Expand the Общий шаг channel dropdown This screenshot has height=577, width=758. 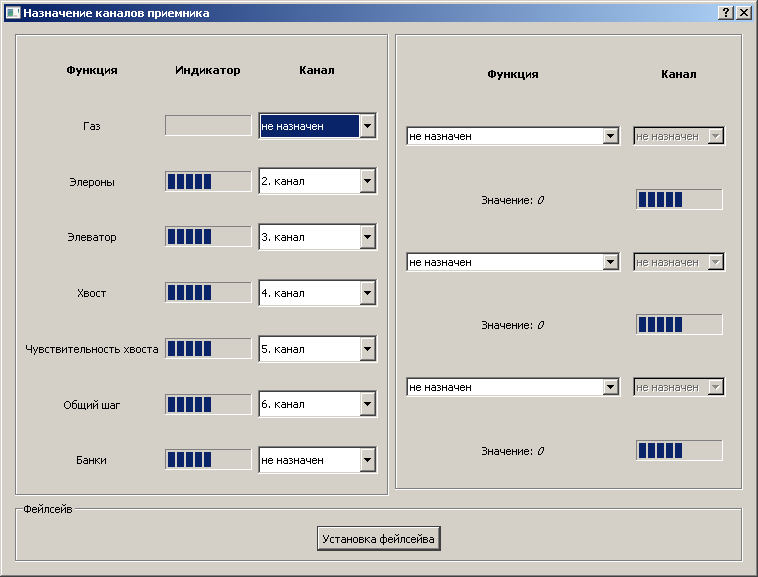click(x=317, y=405)
